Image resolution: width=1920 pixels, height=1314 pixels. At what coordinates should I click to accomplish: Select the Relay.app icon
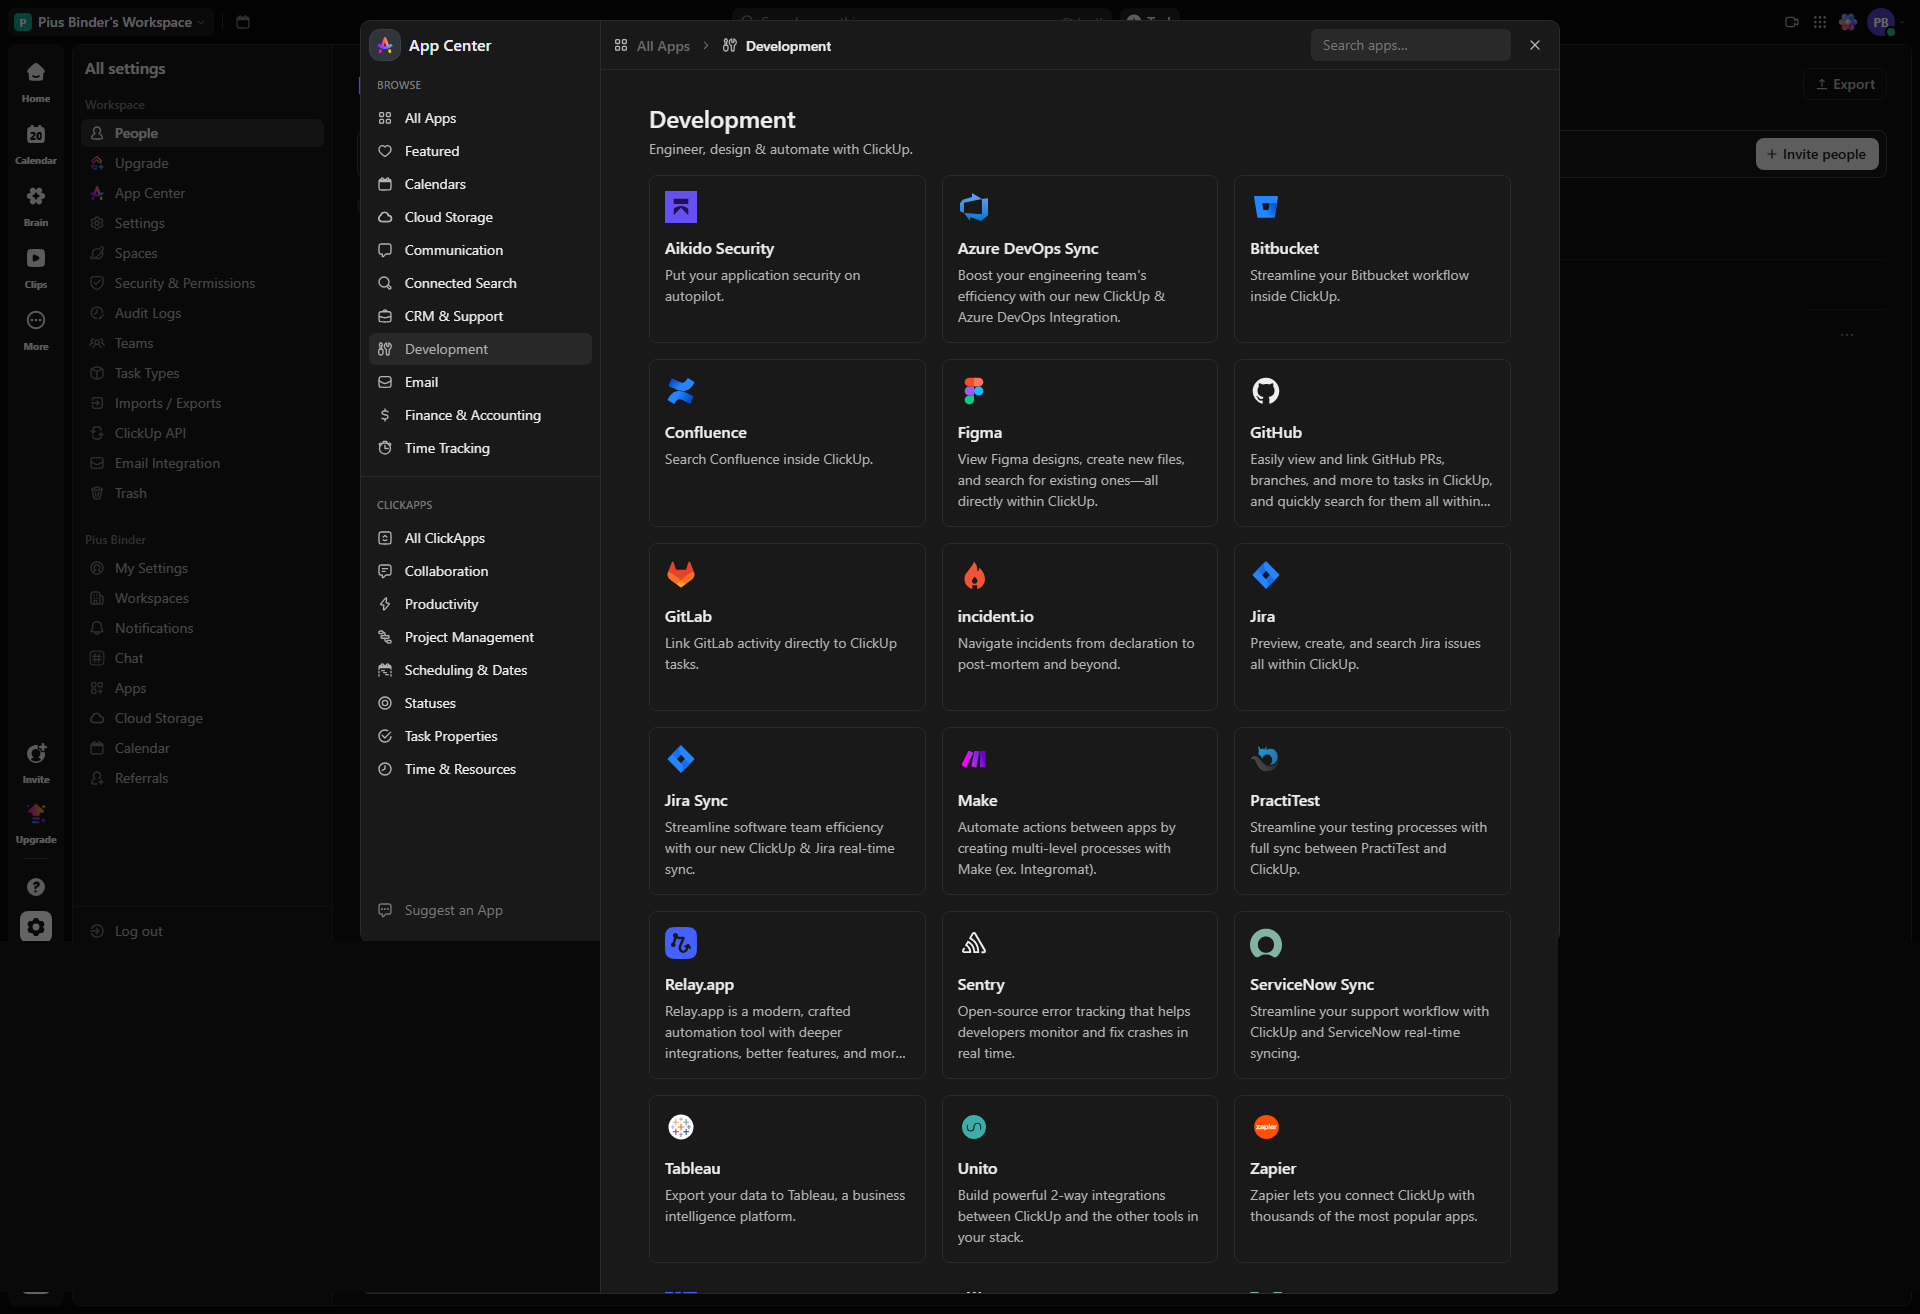(x=680, y=943)
